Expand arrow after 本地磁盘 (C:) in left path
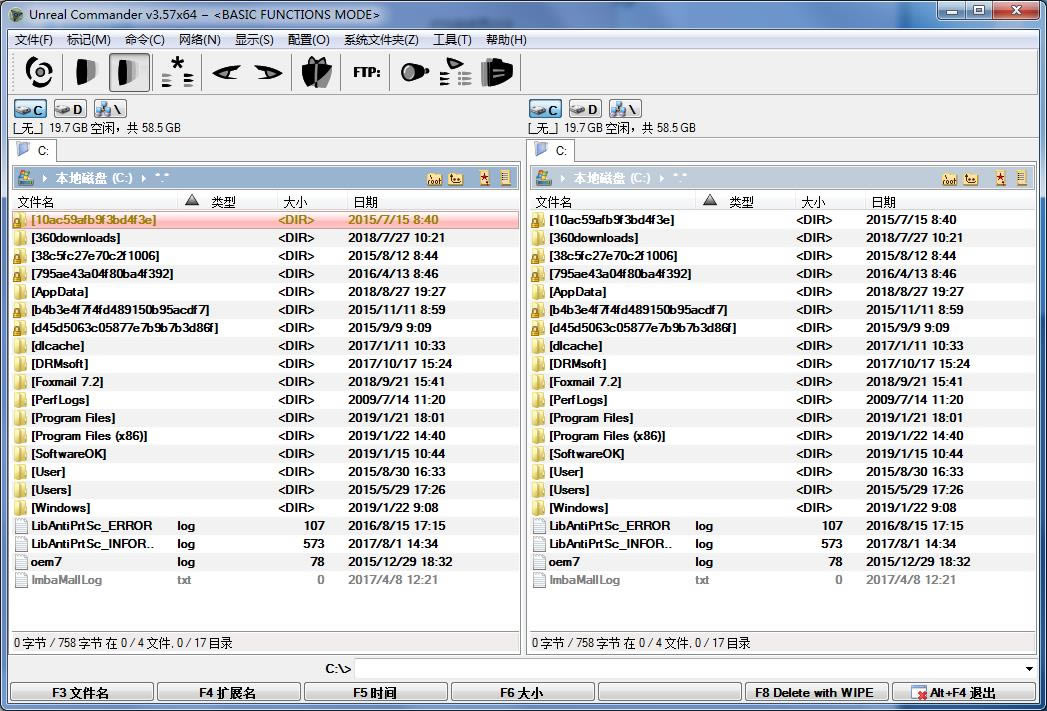 click(144, 178)
